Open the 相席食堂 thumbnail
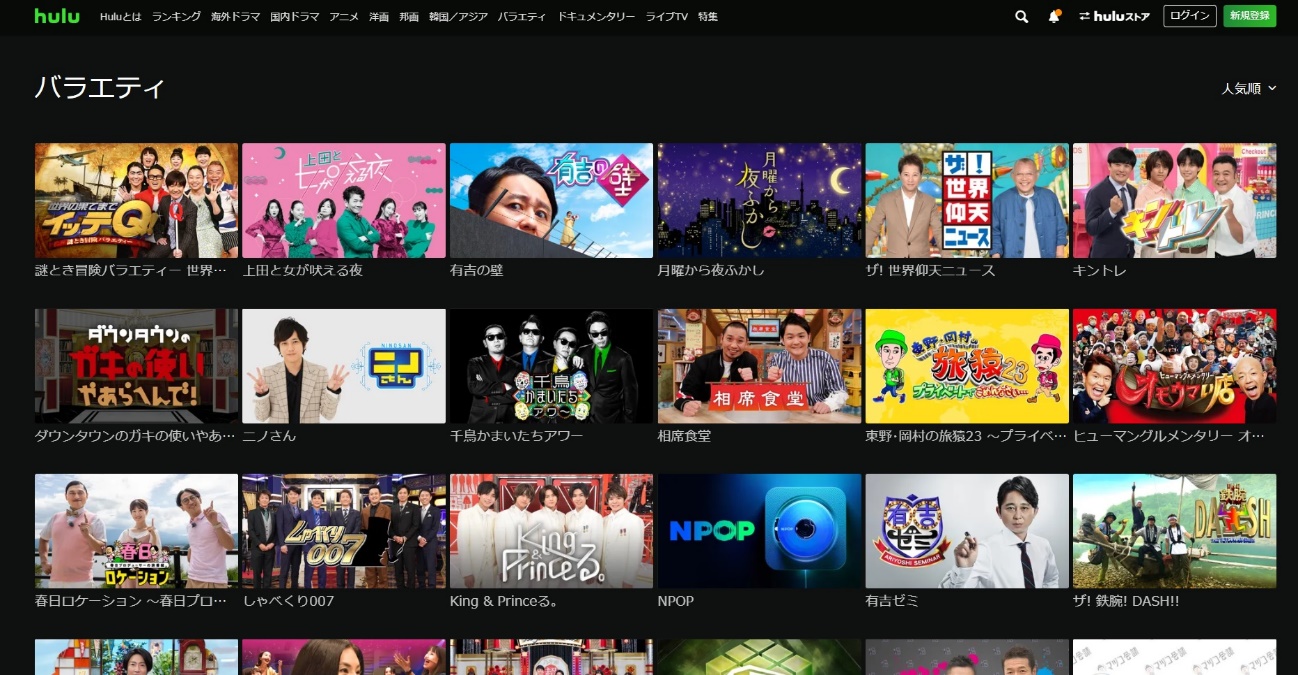Screen dimensions: 1298x675 click(x=759, y=366)
